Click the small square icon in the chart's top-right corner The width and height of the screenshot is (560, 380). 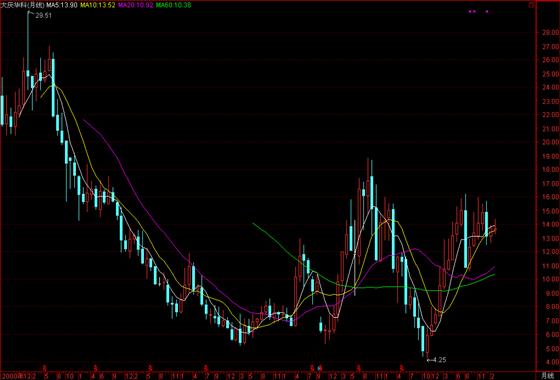click(532, 5)
